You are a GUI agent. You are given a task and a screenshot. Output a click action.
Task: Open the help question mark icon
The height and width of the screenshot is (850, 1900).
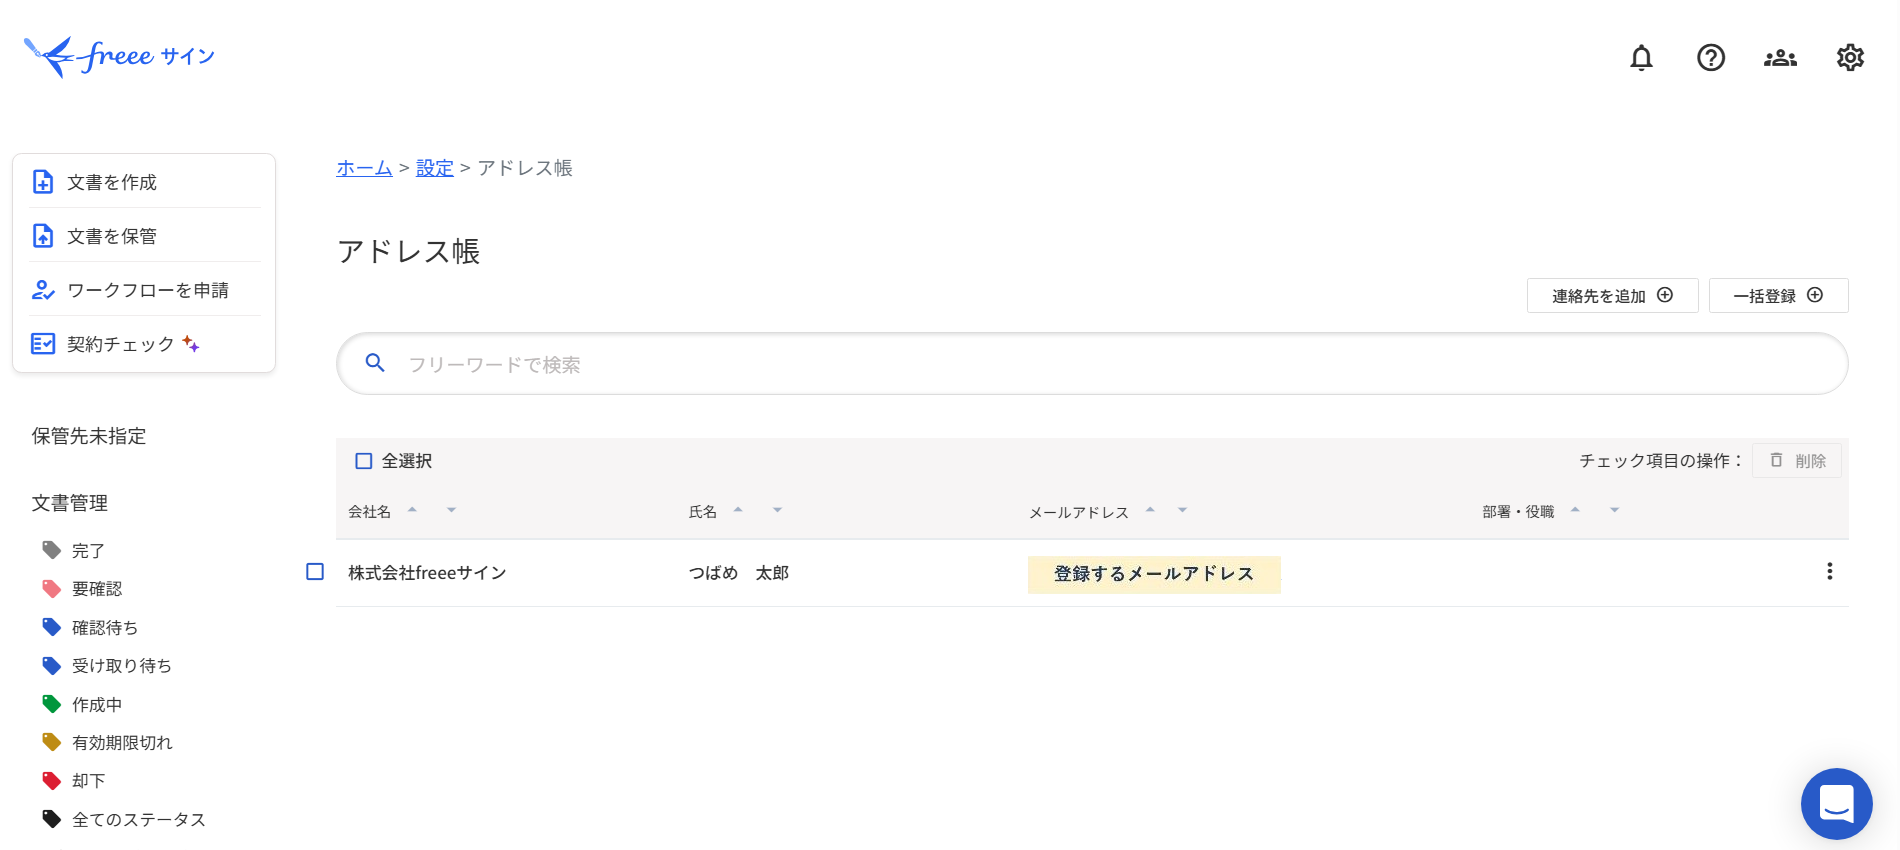pyautogui.click(x=1711, y=58)
